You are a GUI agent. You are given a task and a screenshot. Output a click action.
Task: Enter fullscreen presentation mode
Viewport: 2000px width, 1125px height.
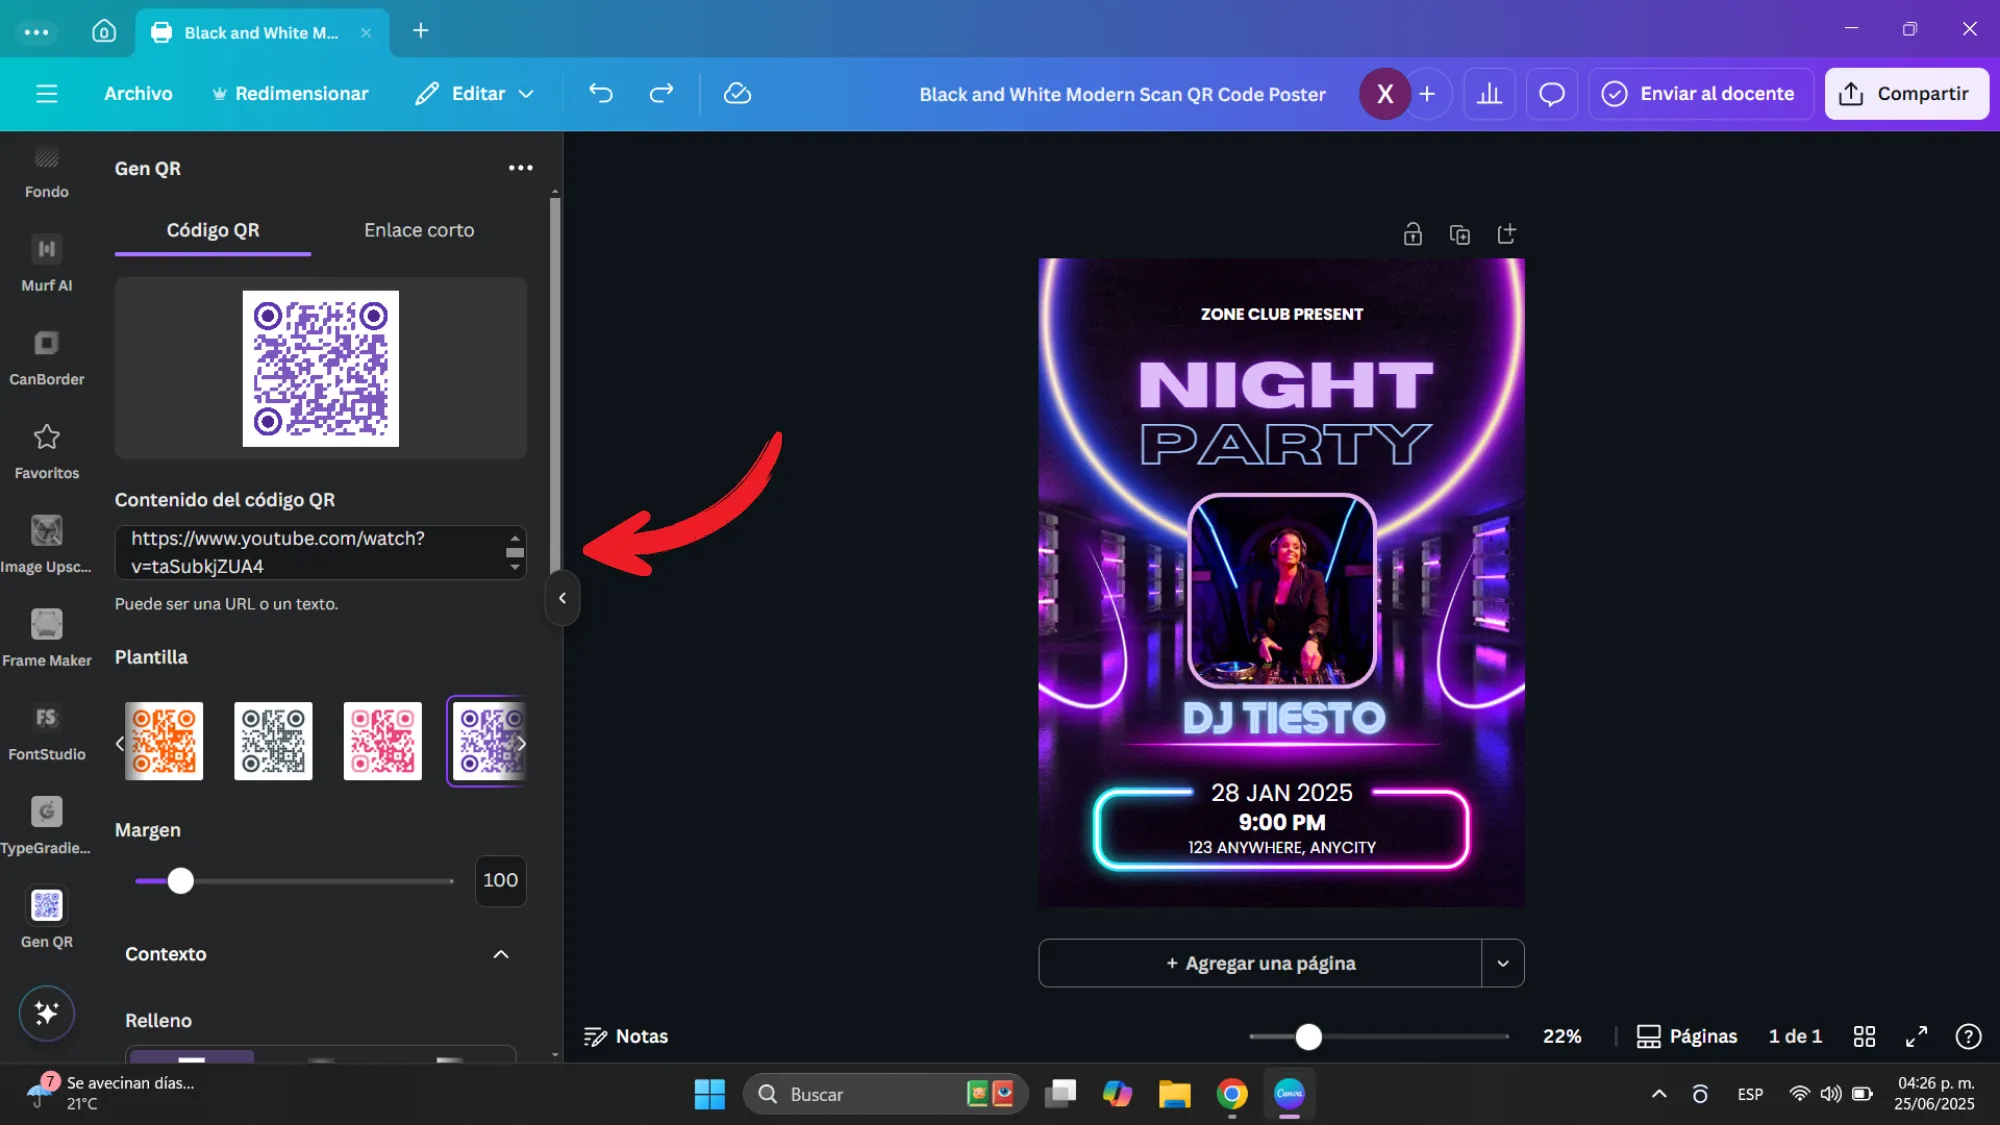[1916, 1036]
